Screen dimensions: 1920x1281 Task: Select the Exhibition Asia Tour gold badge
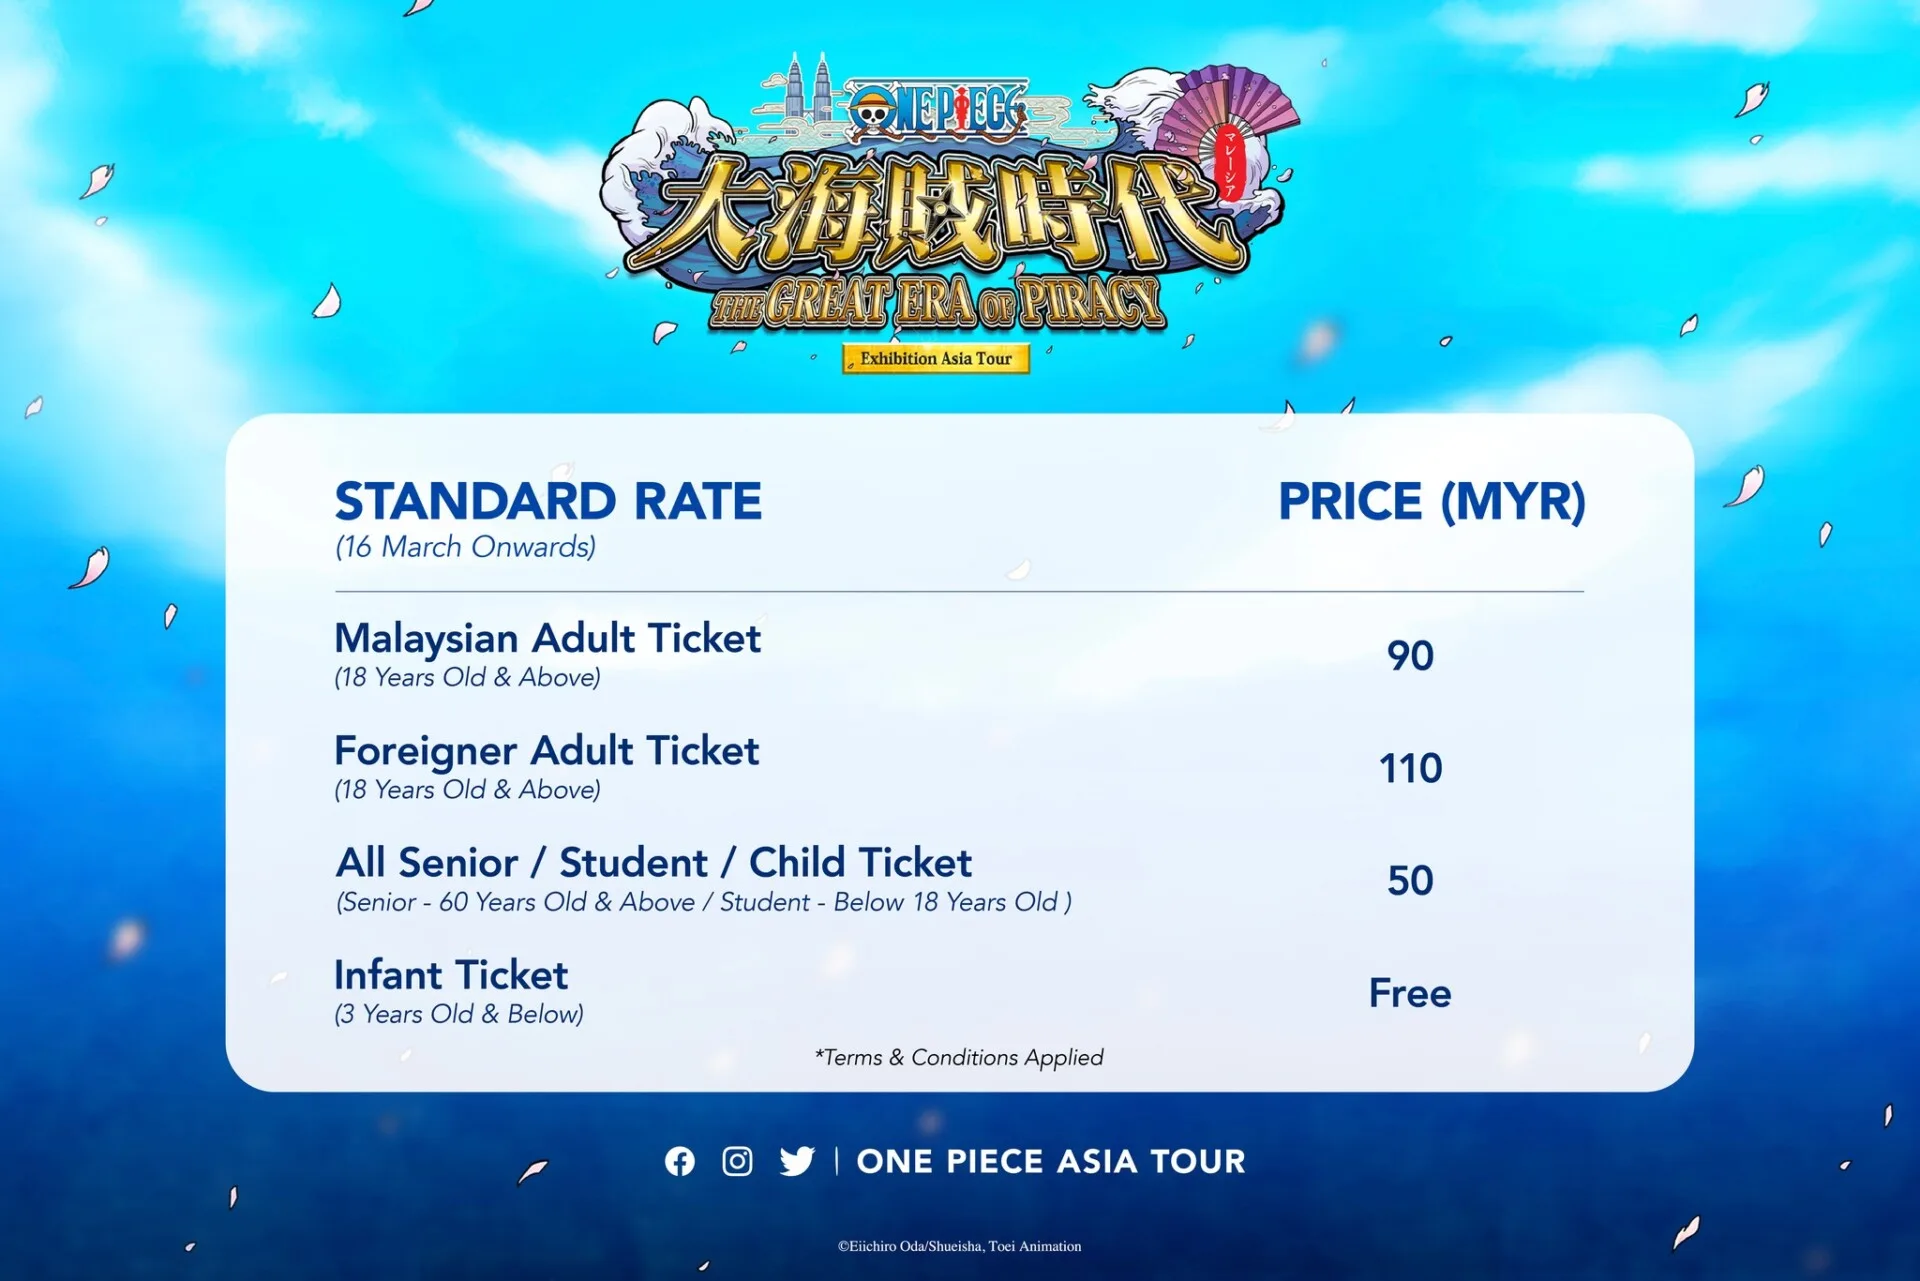[936, 358]
